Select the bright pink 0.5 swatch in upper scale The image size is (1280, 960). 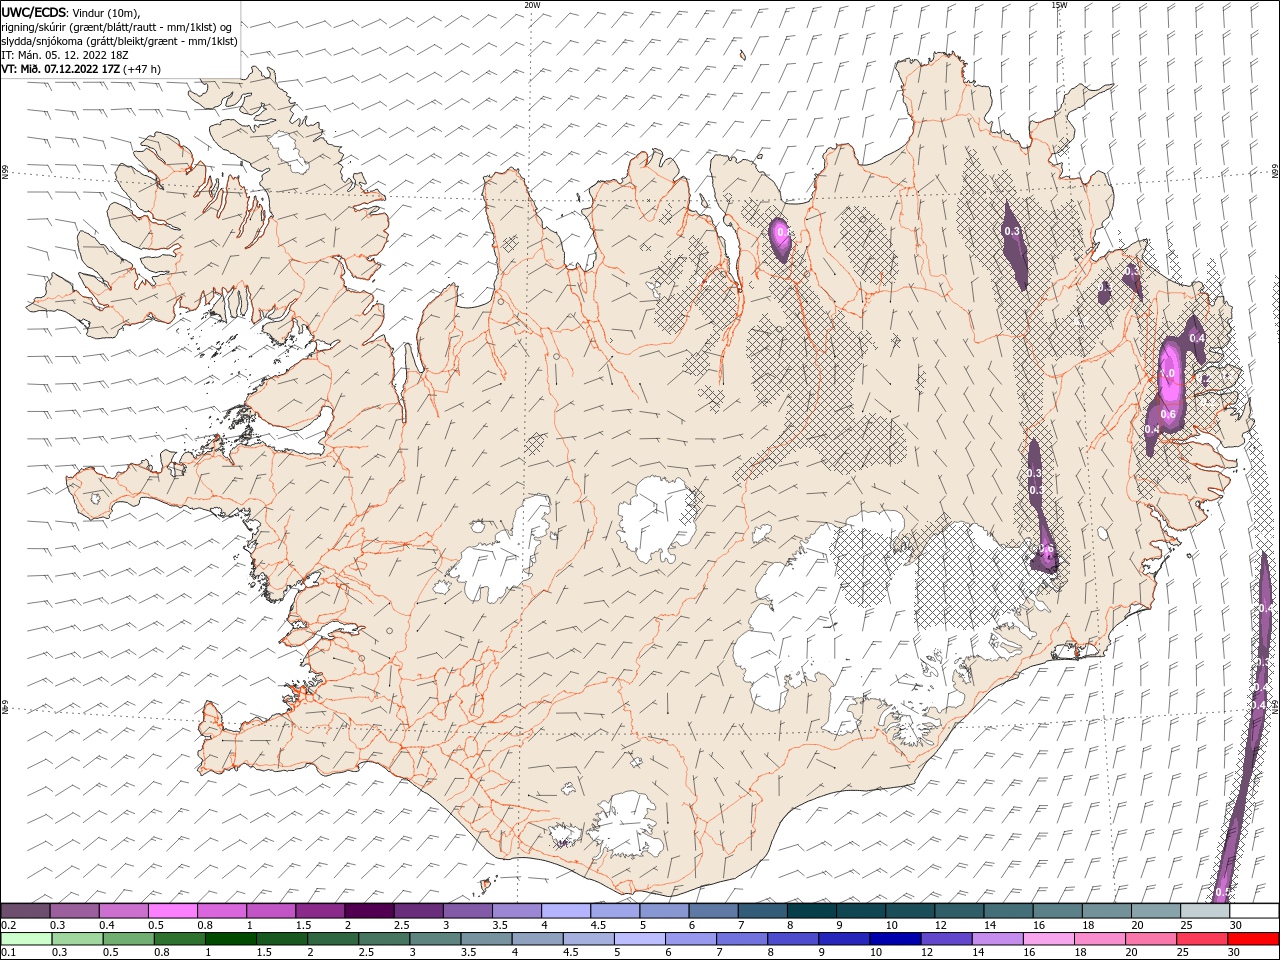point(173,911)
